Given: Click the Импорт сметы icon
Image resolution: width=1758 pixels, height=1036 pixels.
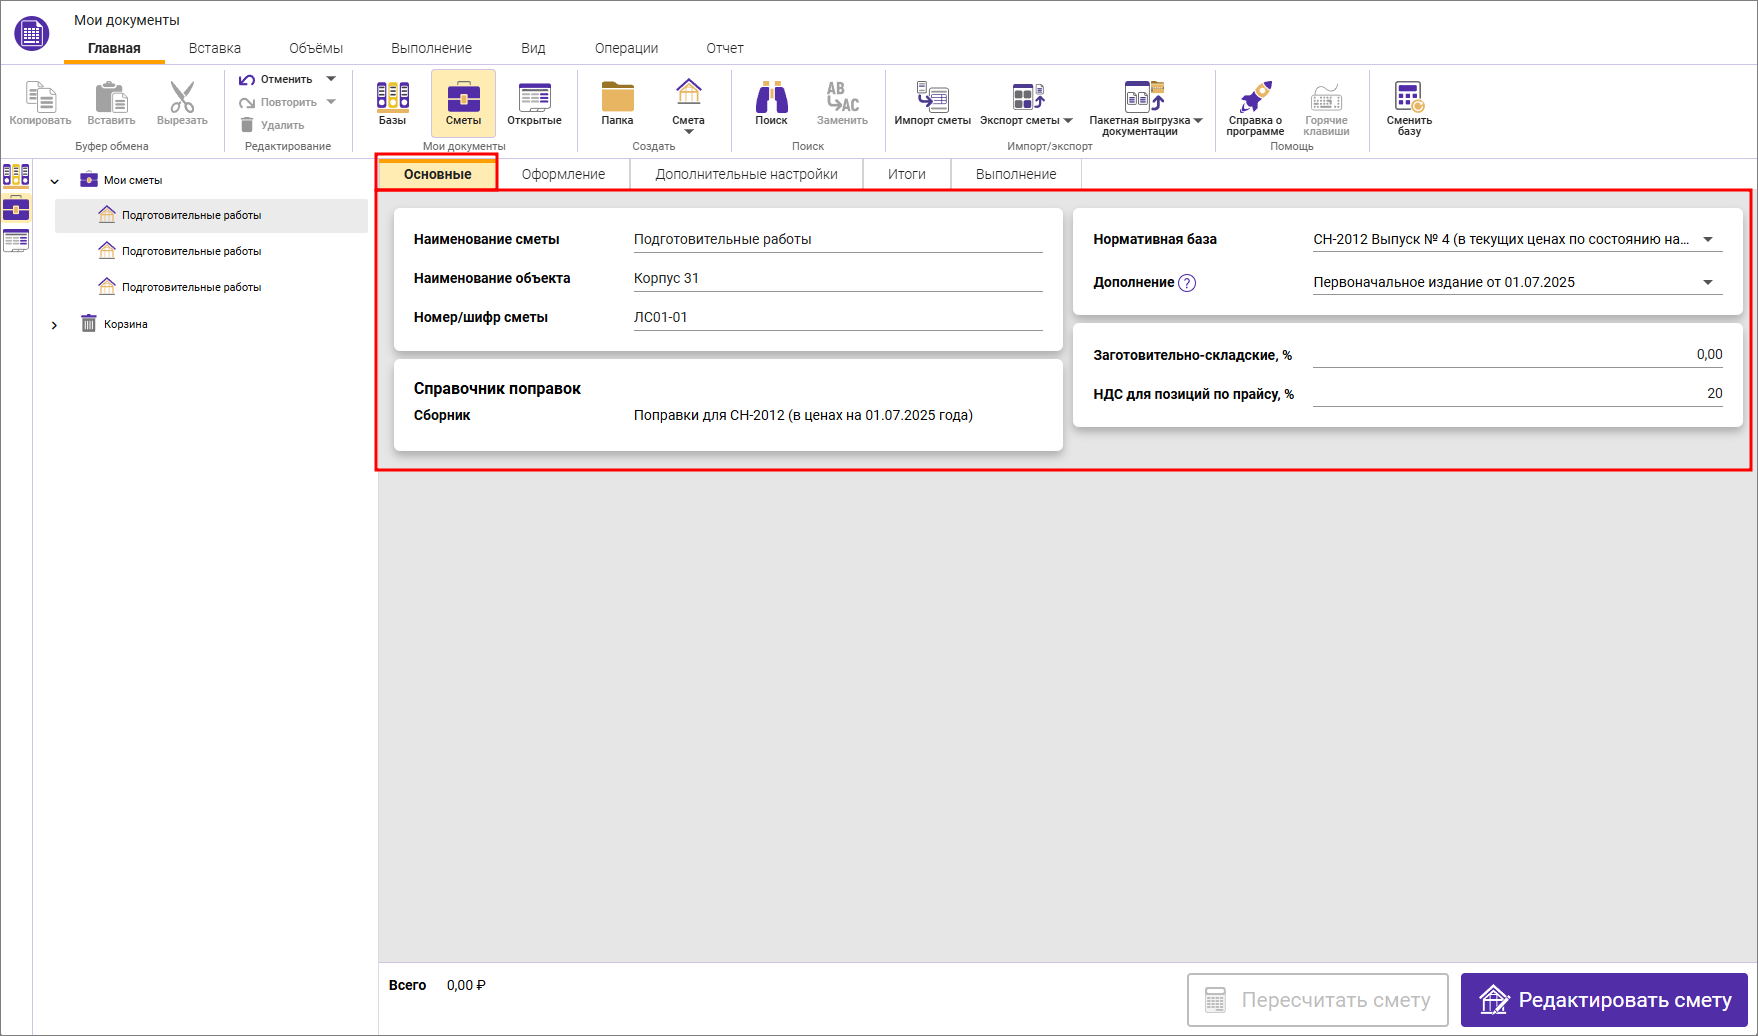Looking at the screenshot, I should coord(932,103).
